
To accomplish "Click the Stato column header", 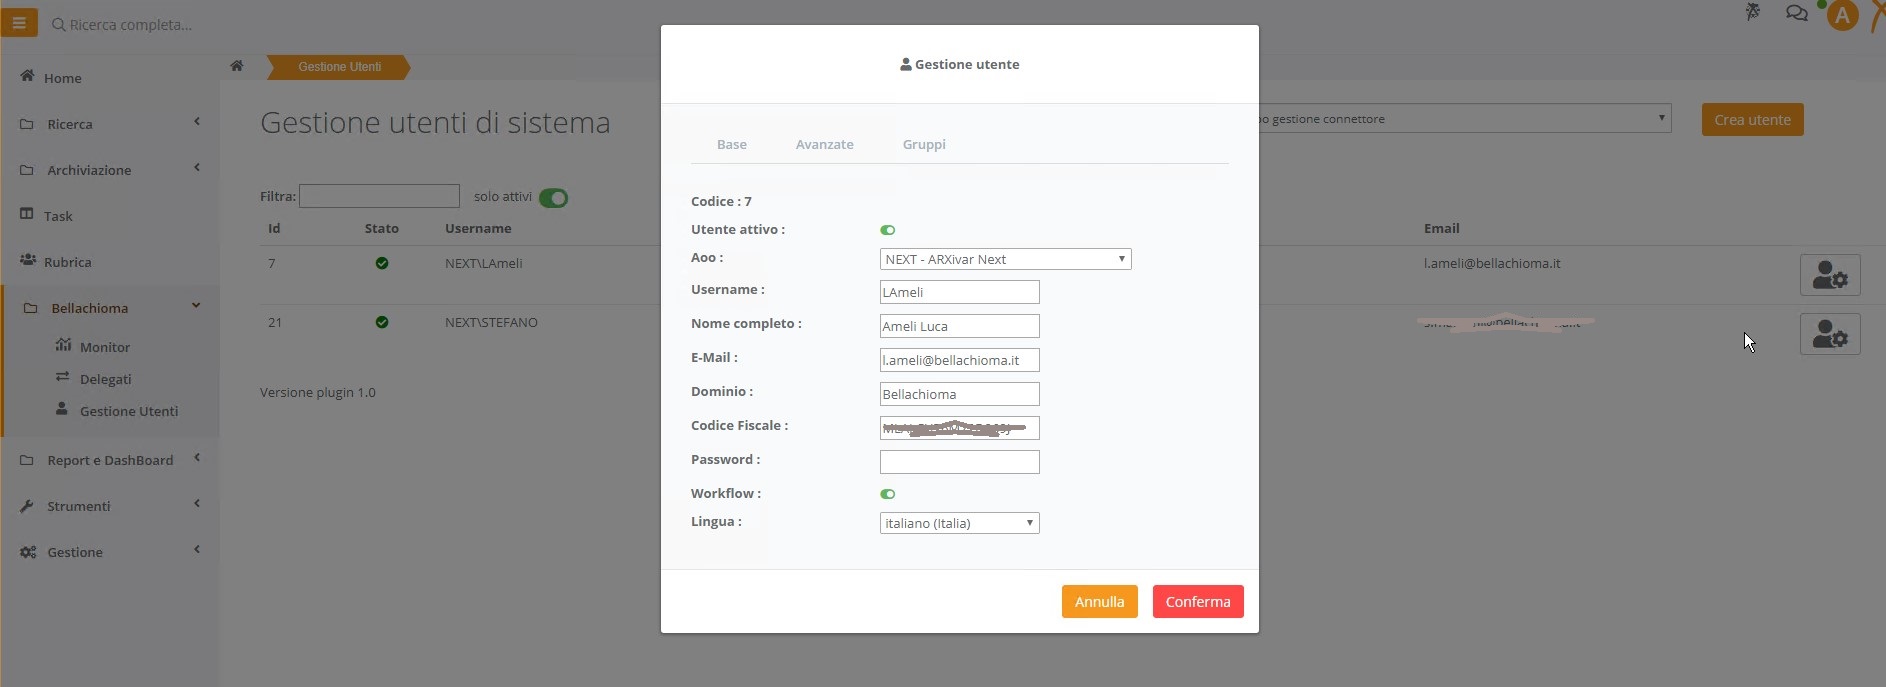I will (381, 228).
